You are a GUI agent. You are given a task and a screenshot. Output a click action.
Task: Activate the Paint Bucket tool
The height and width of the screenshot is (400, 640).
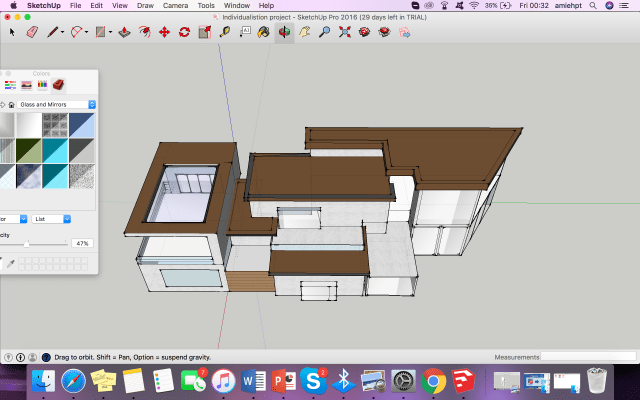pos(264,32)
